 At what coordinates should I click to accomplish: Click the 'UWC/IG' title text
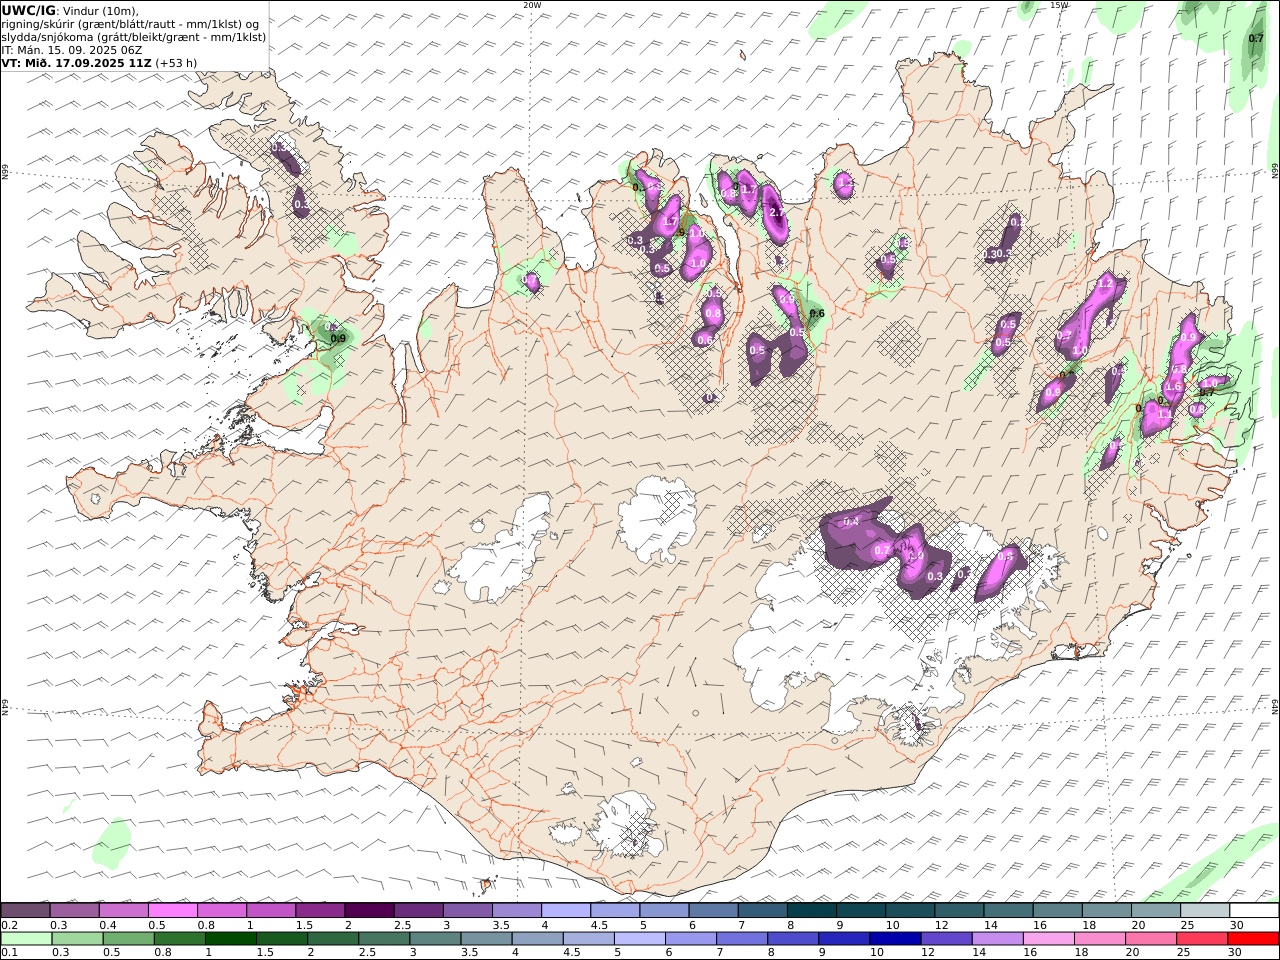click(28, 10)
